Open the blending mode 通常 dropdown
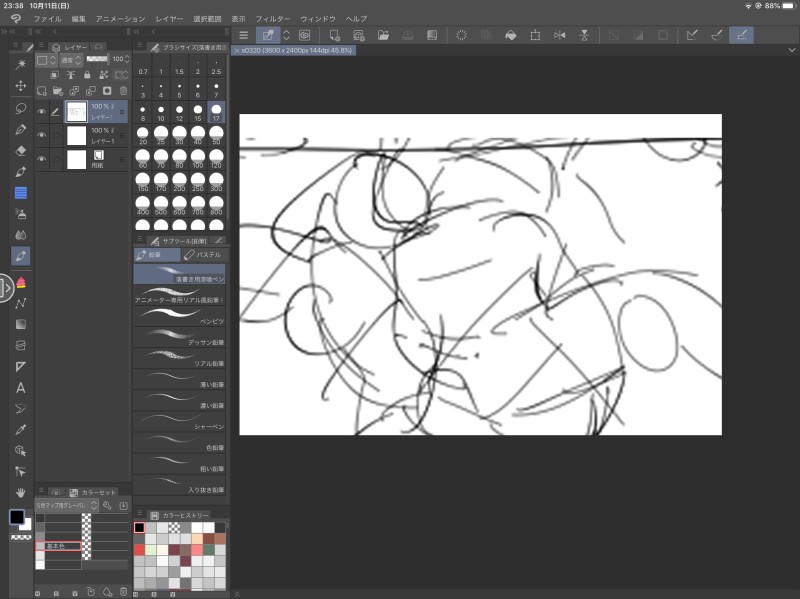Screen dimensions: 800x599 click(71, 60)
